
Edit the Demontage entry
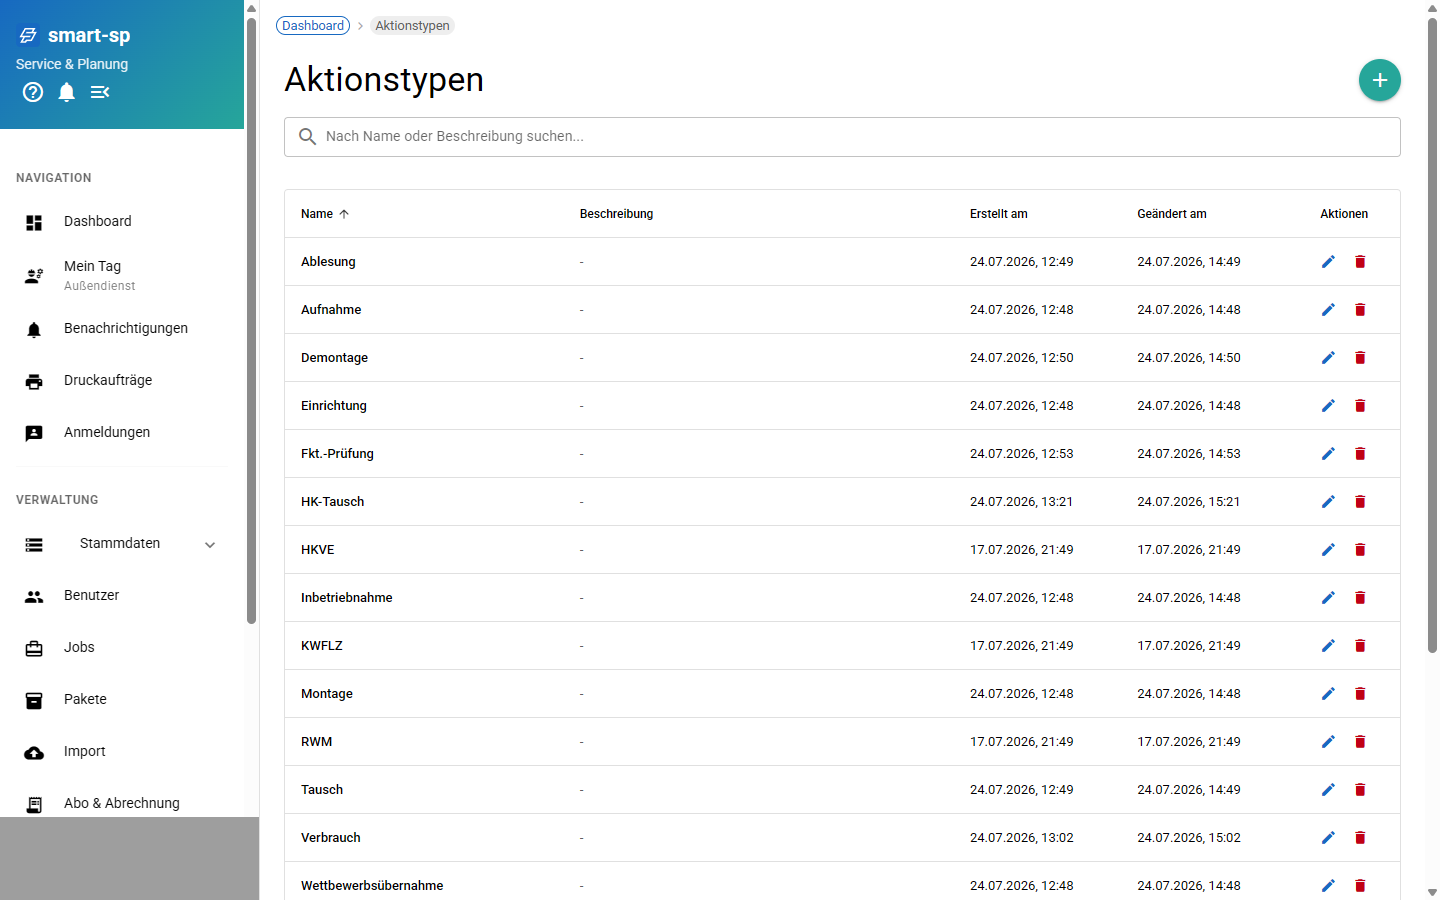point(1328,358)
